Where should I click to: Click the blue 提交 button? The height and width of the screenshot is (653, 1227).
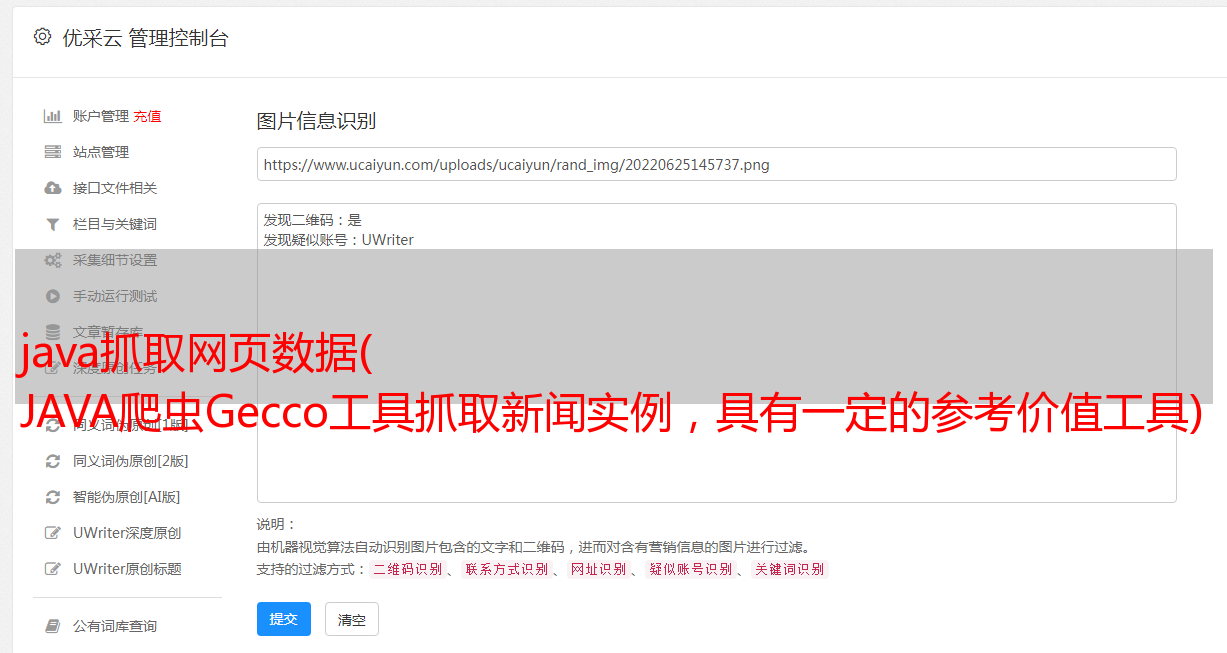pos(284,619)
